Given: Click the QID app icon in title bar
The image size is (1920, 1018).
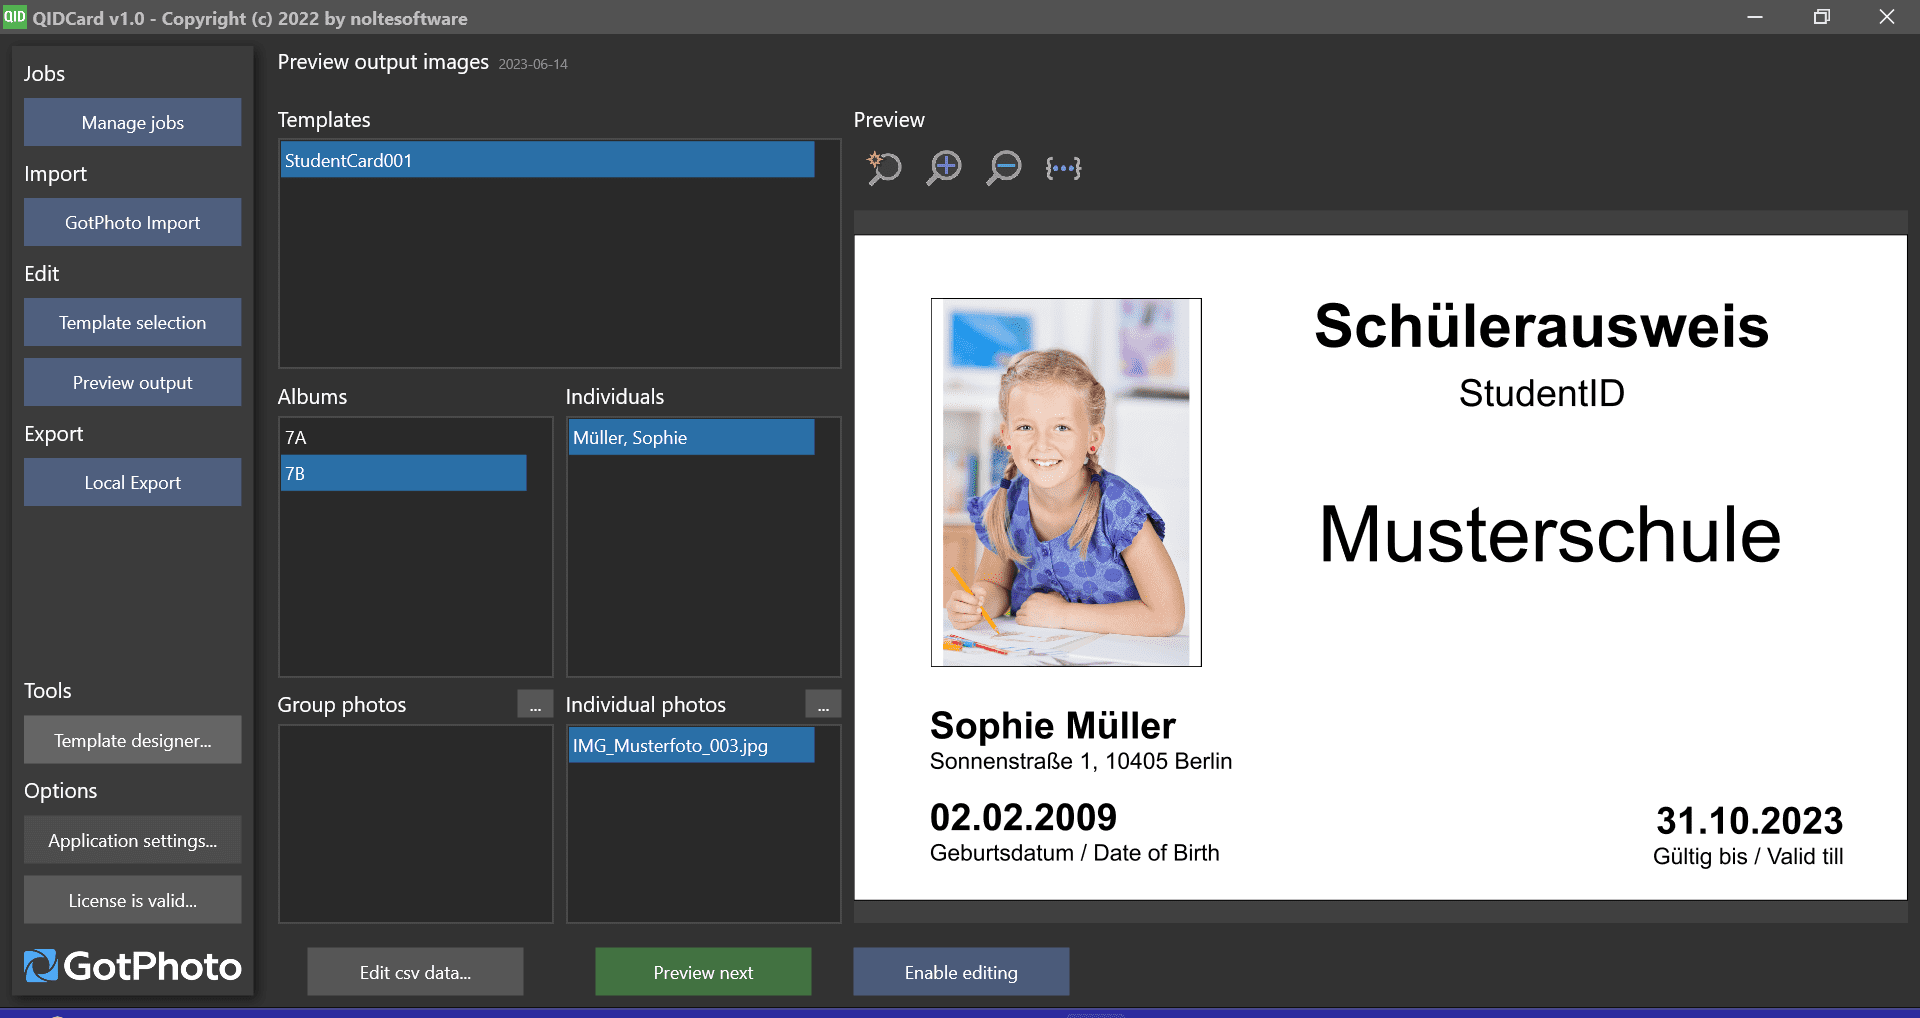Looking at the screenshot, I should tap(14, 17).
